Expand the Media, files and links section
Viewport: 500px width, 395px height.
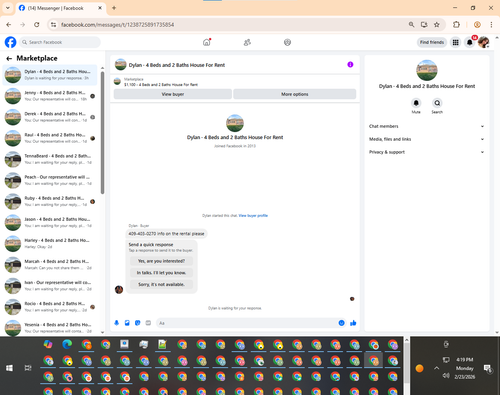click(426, 139)
